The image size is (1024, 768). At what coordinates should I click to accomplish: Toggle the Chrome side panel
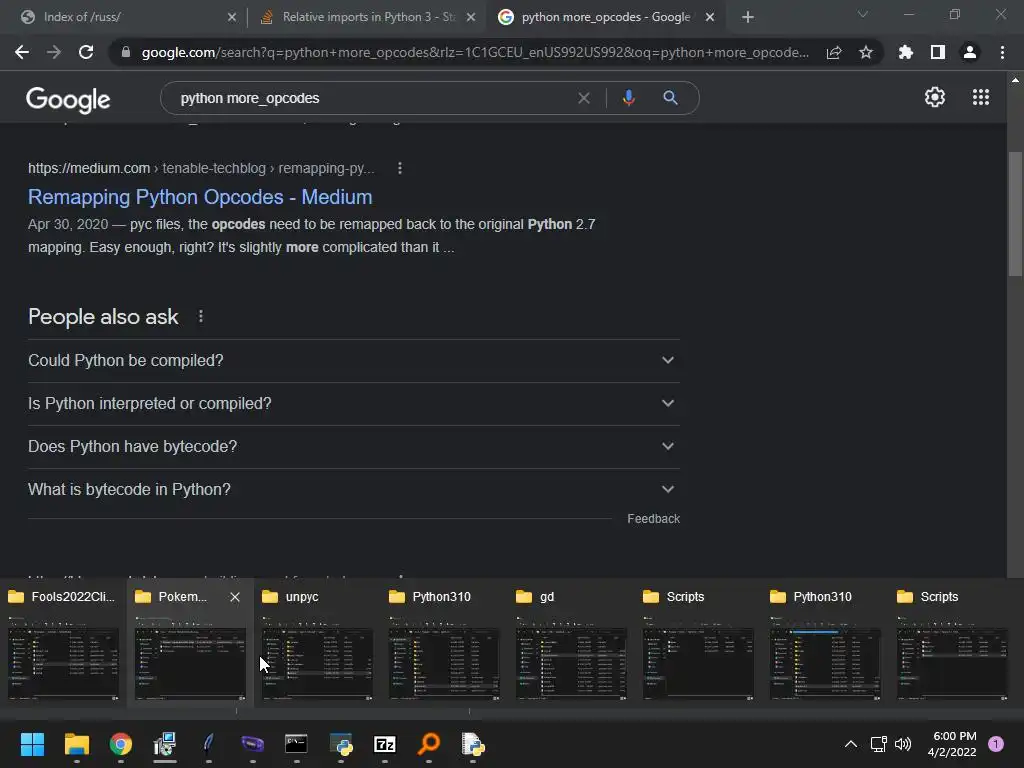click(x=938, y=52)
